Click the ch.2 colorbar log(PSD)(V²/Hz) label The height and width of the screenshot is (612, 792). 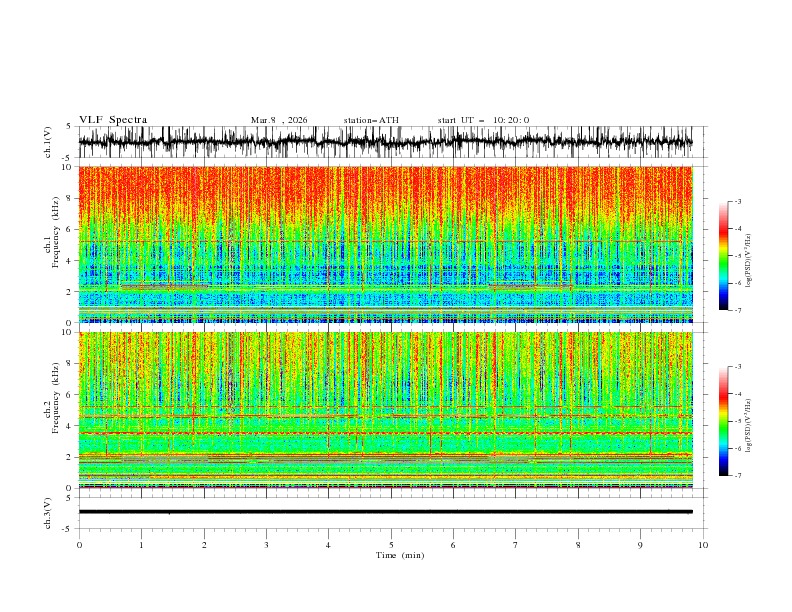(749, 426)
